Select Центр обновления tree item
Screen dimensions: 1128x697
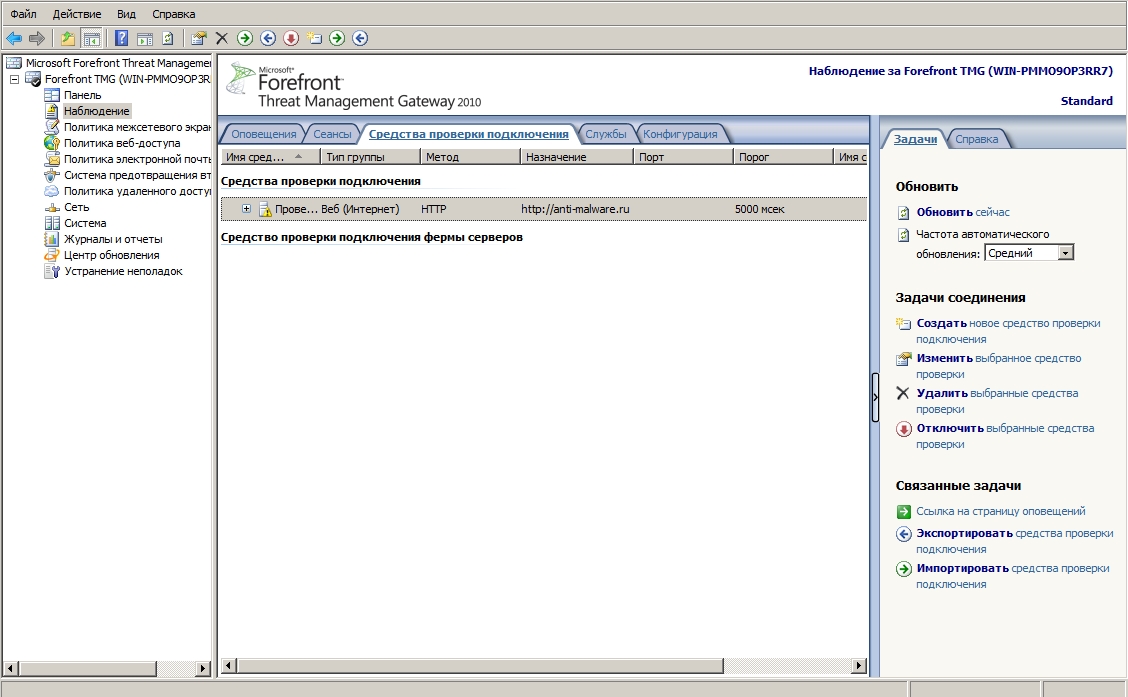pyautogui.click(x=112, y=255)
